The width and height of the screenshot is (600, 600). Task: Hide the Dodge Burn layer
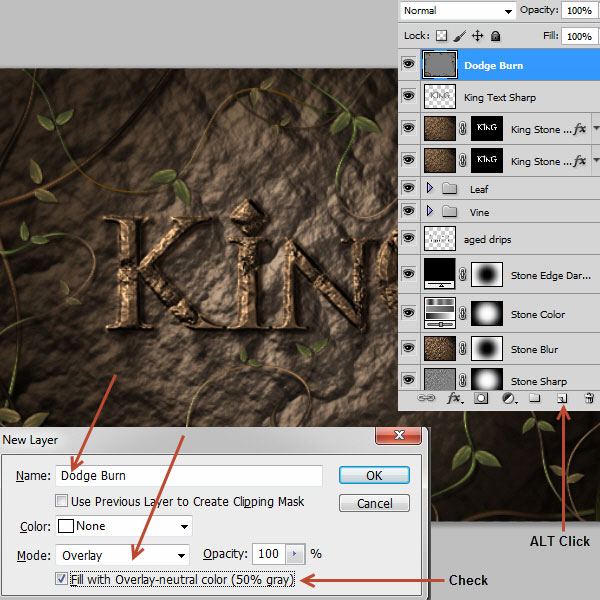pos(409,64)
